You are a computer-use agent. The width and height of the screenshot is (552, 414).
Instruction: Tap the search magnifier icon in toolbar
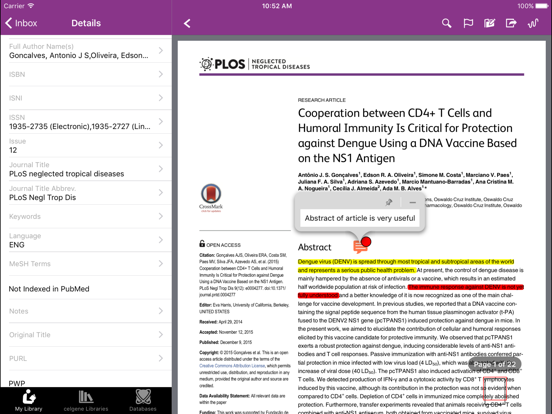pyautogui.click(x=446, y=23)
